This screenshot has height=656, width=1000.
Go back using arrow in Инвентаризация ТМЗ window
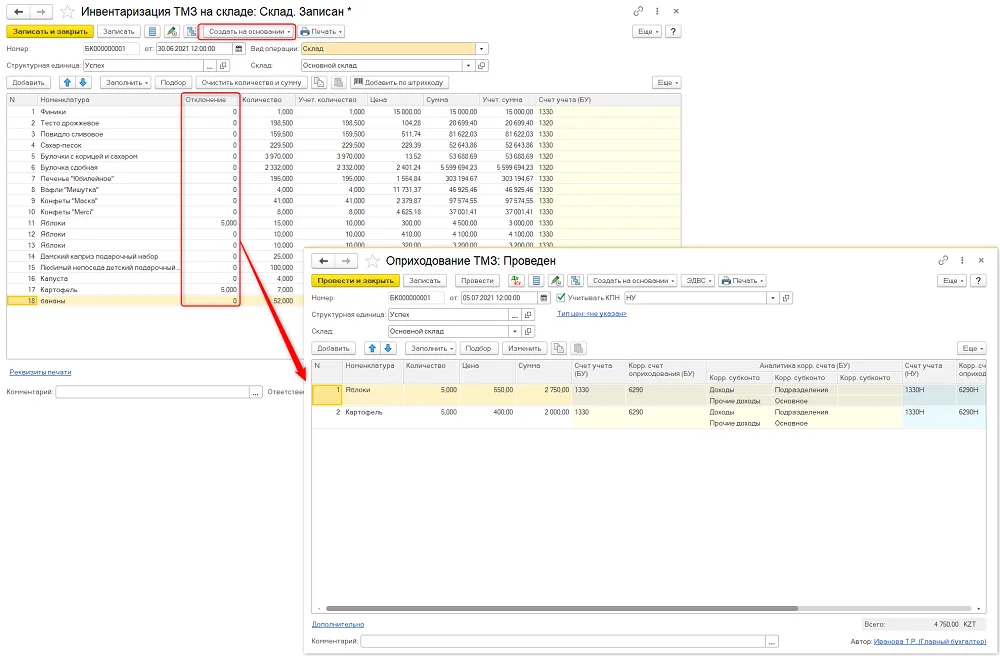[x=19, y=11]
